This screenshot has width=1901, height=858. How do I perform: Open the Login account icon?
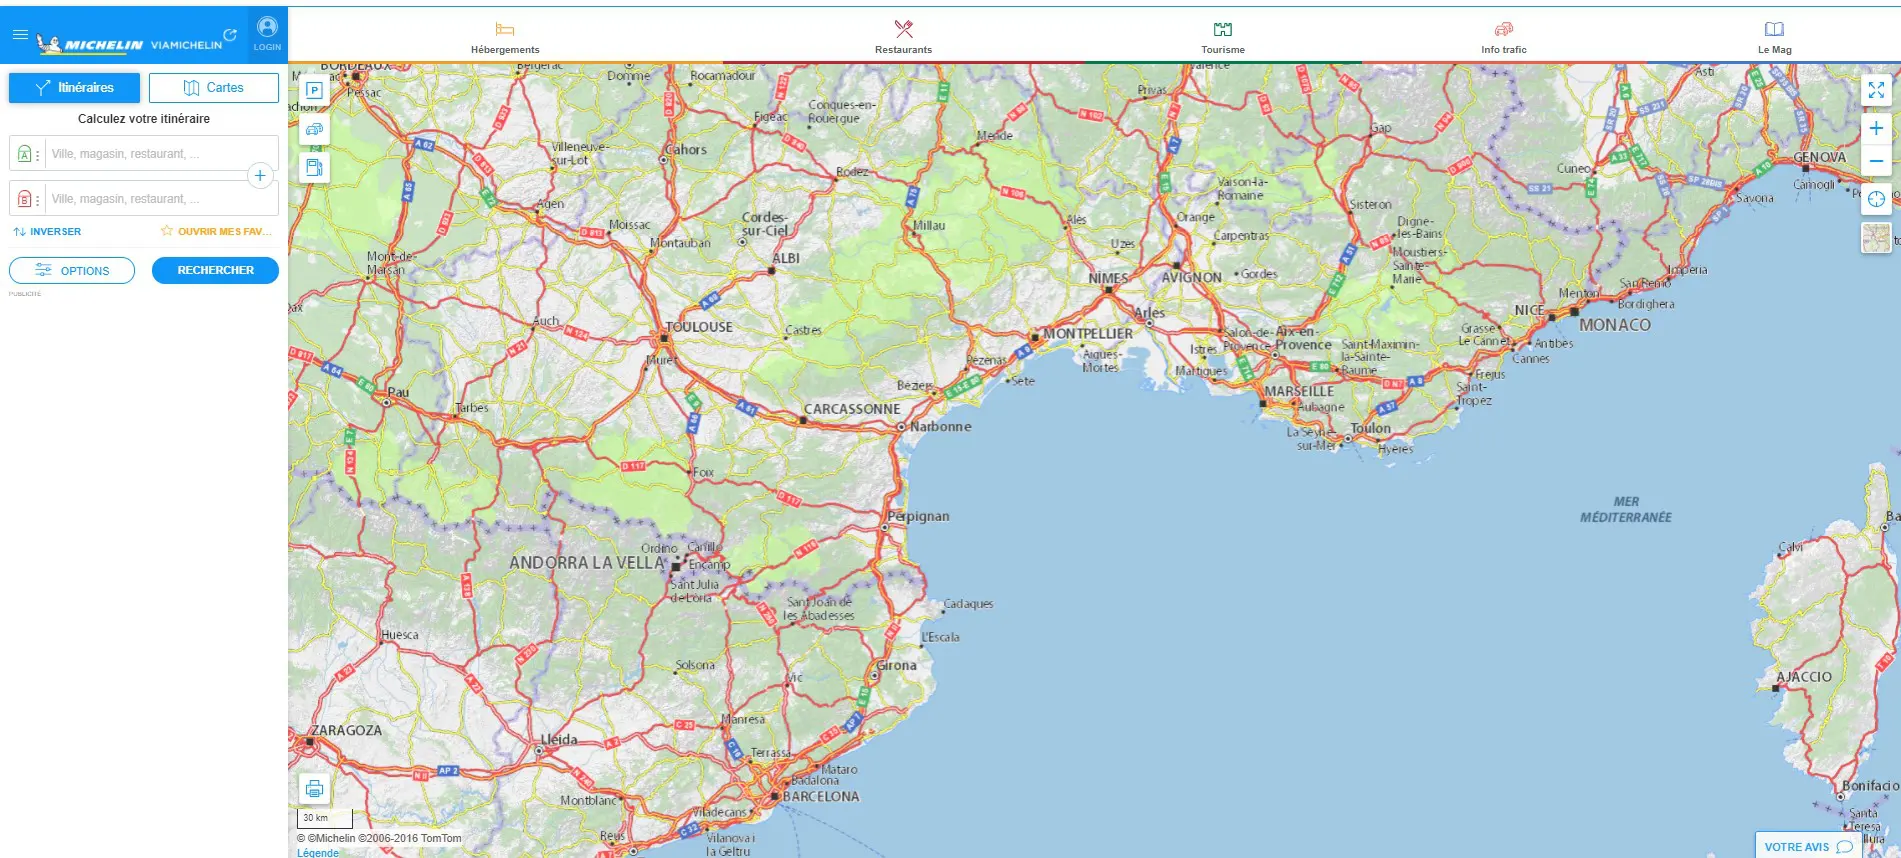[x=267, y=34]
